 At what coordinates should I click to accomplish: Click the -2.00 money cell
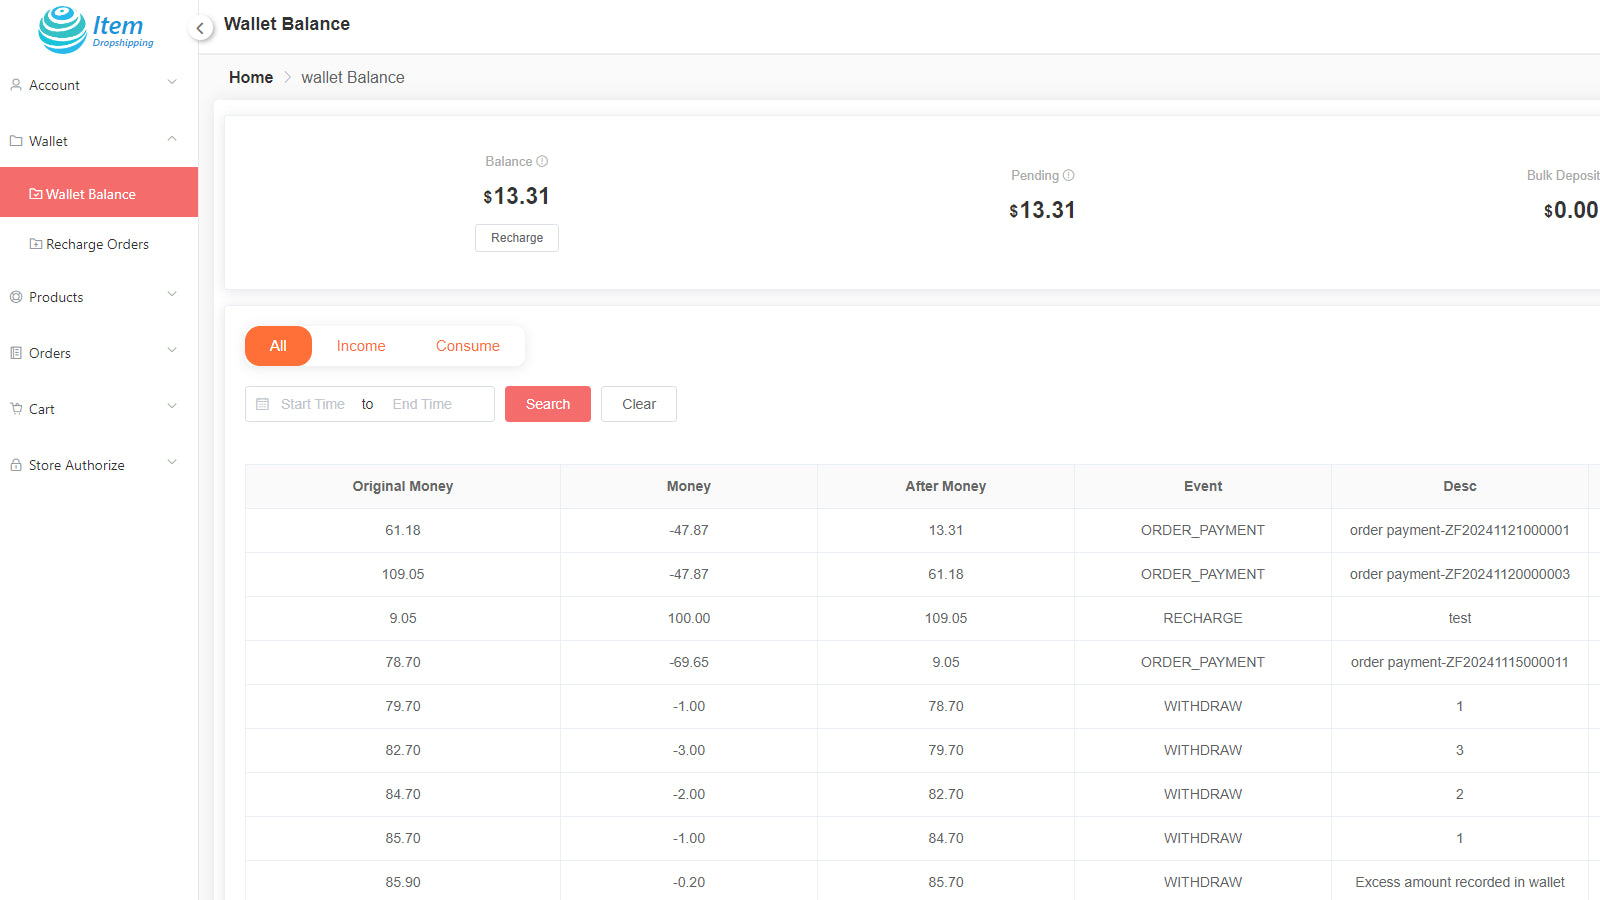(689, 794)
